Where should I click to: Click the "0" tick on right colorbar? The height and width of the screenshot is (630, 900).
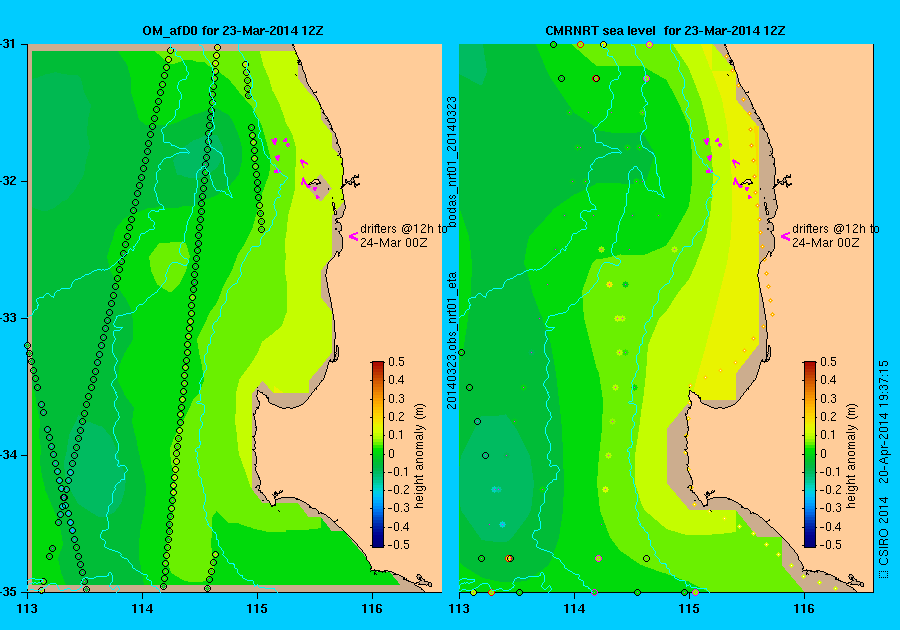(x=824, y=454)
